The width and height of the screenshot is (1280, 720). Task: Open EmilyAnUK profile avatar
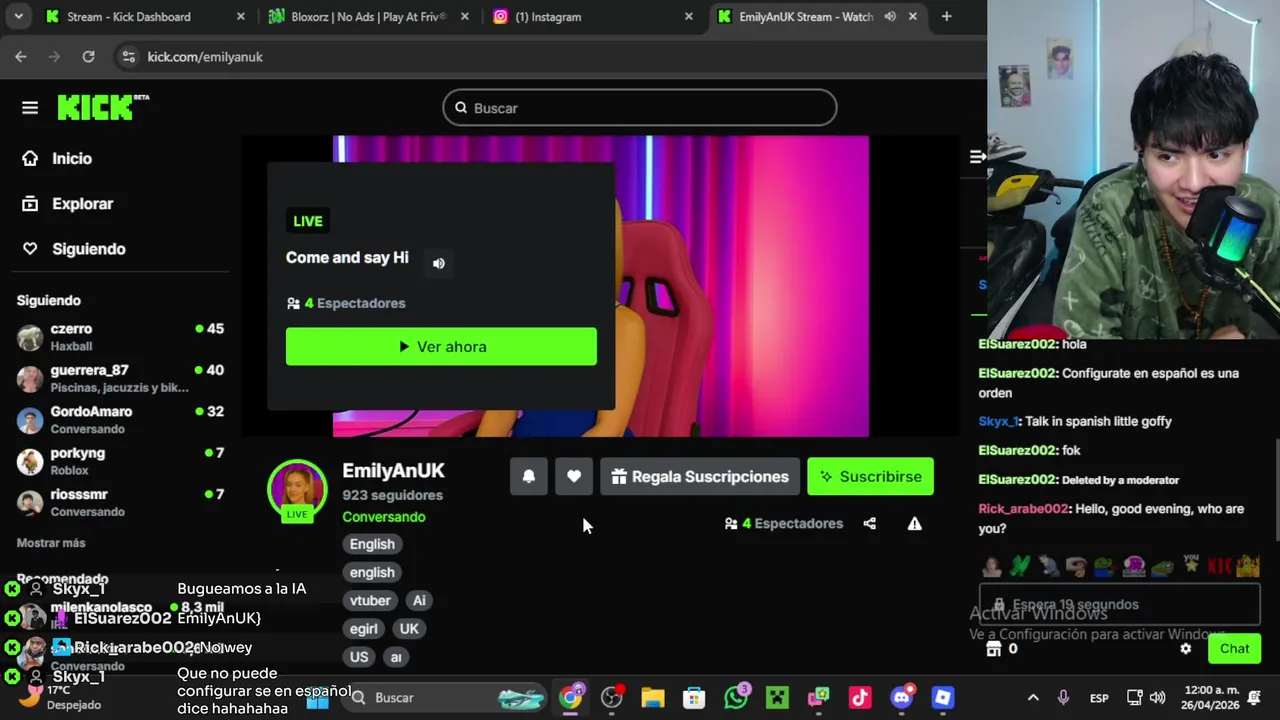(297, 489)
